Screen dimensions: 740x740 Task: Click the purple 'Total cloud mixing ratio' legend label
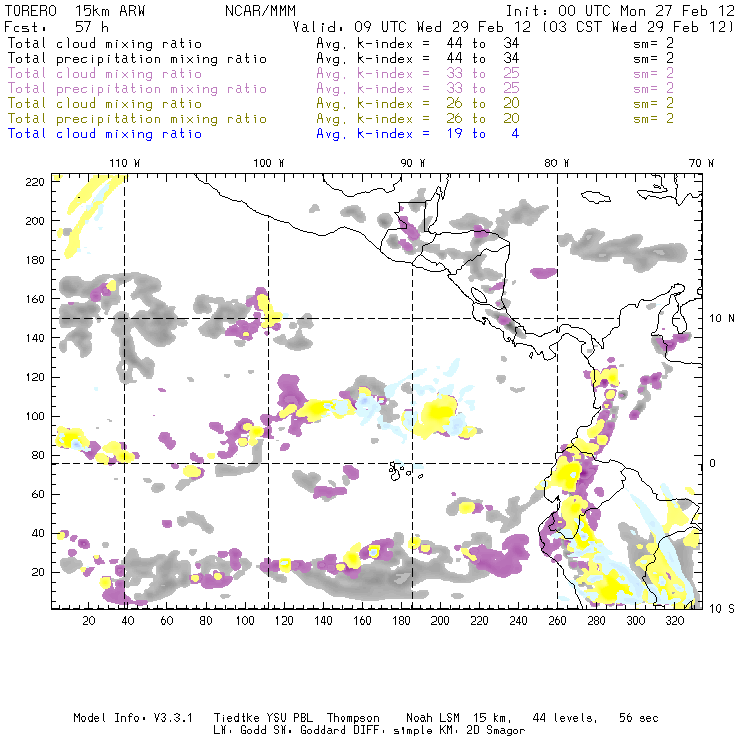click(105, 74)
